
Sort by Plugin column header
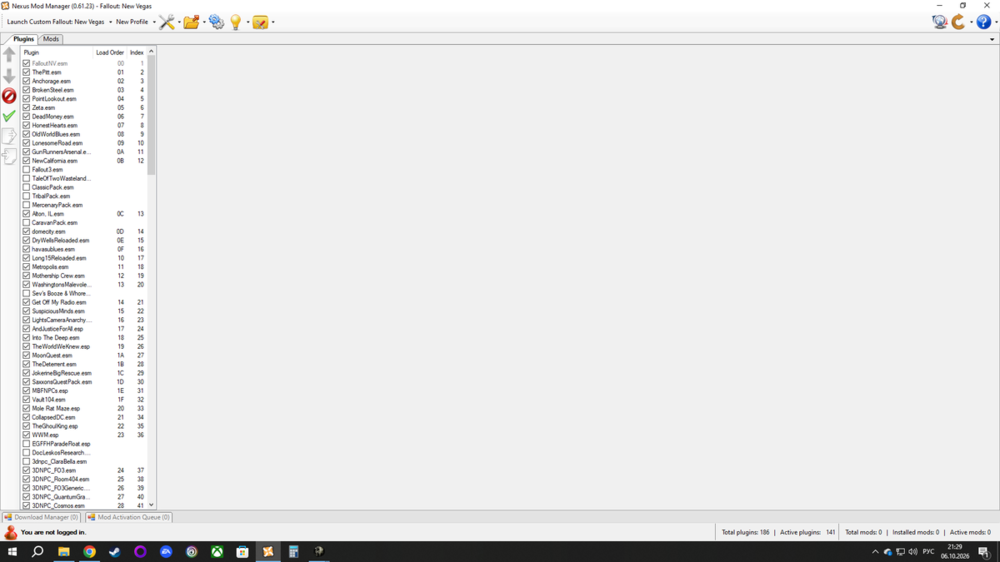(x=57, y=52)
